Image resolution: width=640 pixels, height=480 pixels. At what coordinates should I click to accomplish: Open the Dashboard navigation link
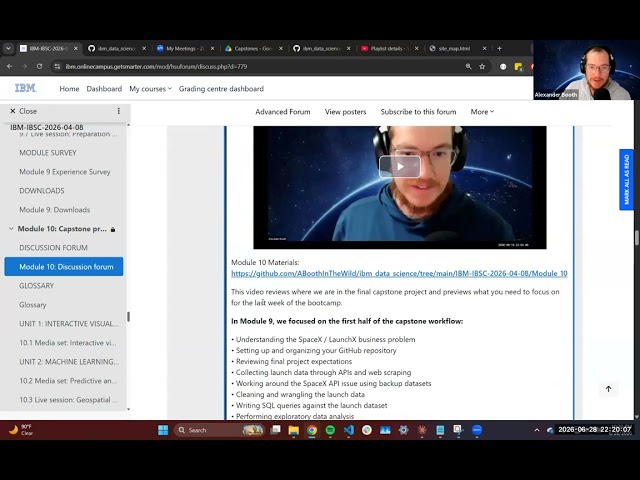(104, 89)
